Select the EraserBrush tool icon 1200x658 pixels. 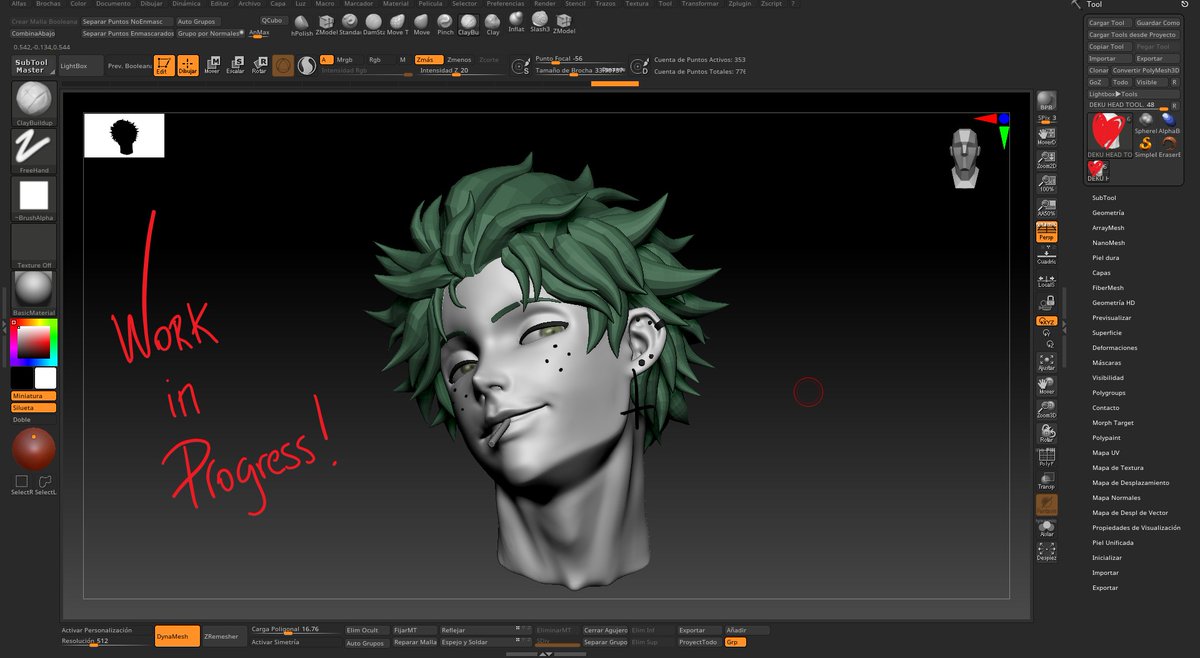pyautogui.click(x=1169, y=146)
